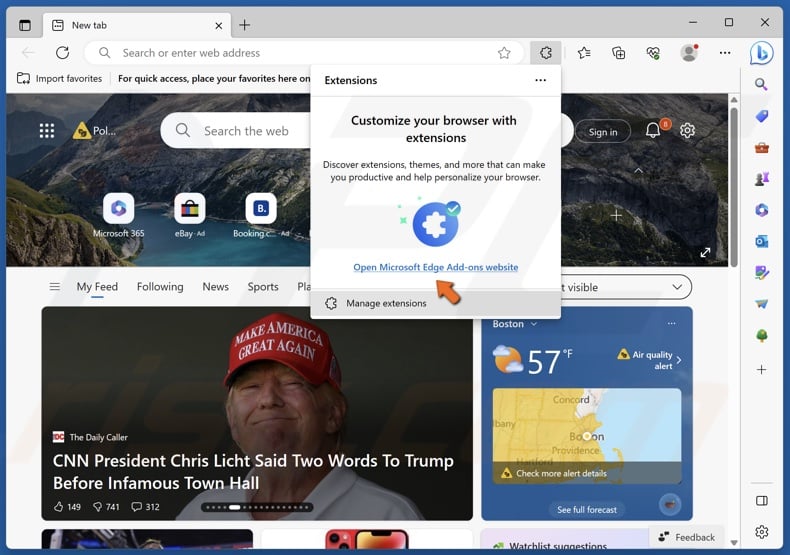Click the page vertical scrollbar thumb
The height and width of the screenshot is (555, 790).
tap(734, 186)
